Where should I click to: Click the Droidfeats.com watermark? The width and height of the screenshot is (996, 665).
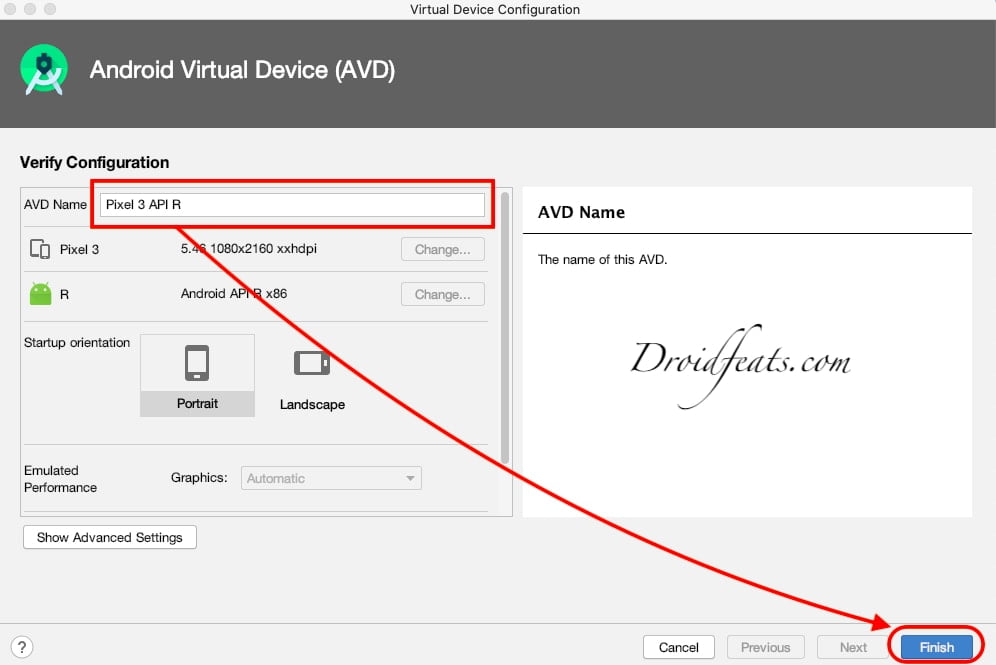[742, 360]
